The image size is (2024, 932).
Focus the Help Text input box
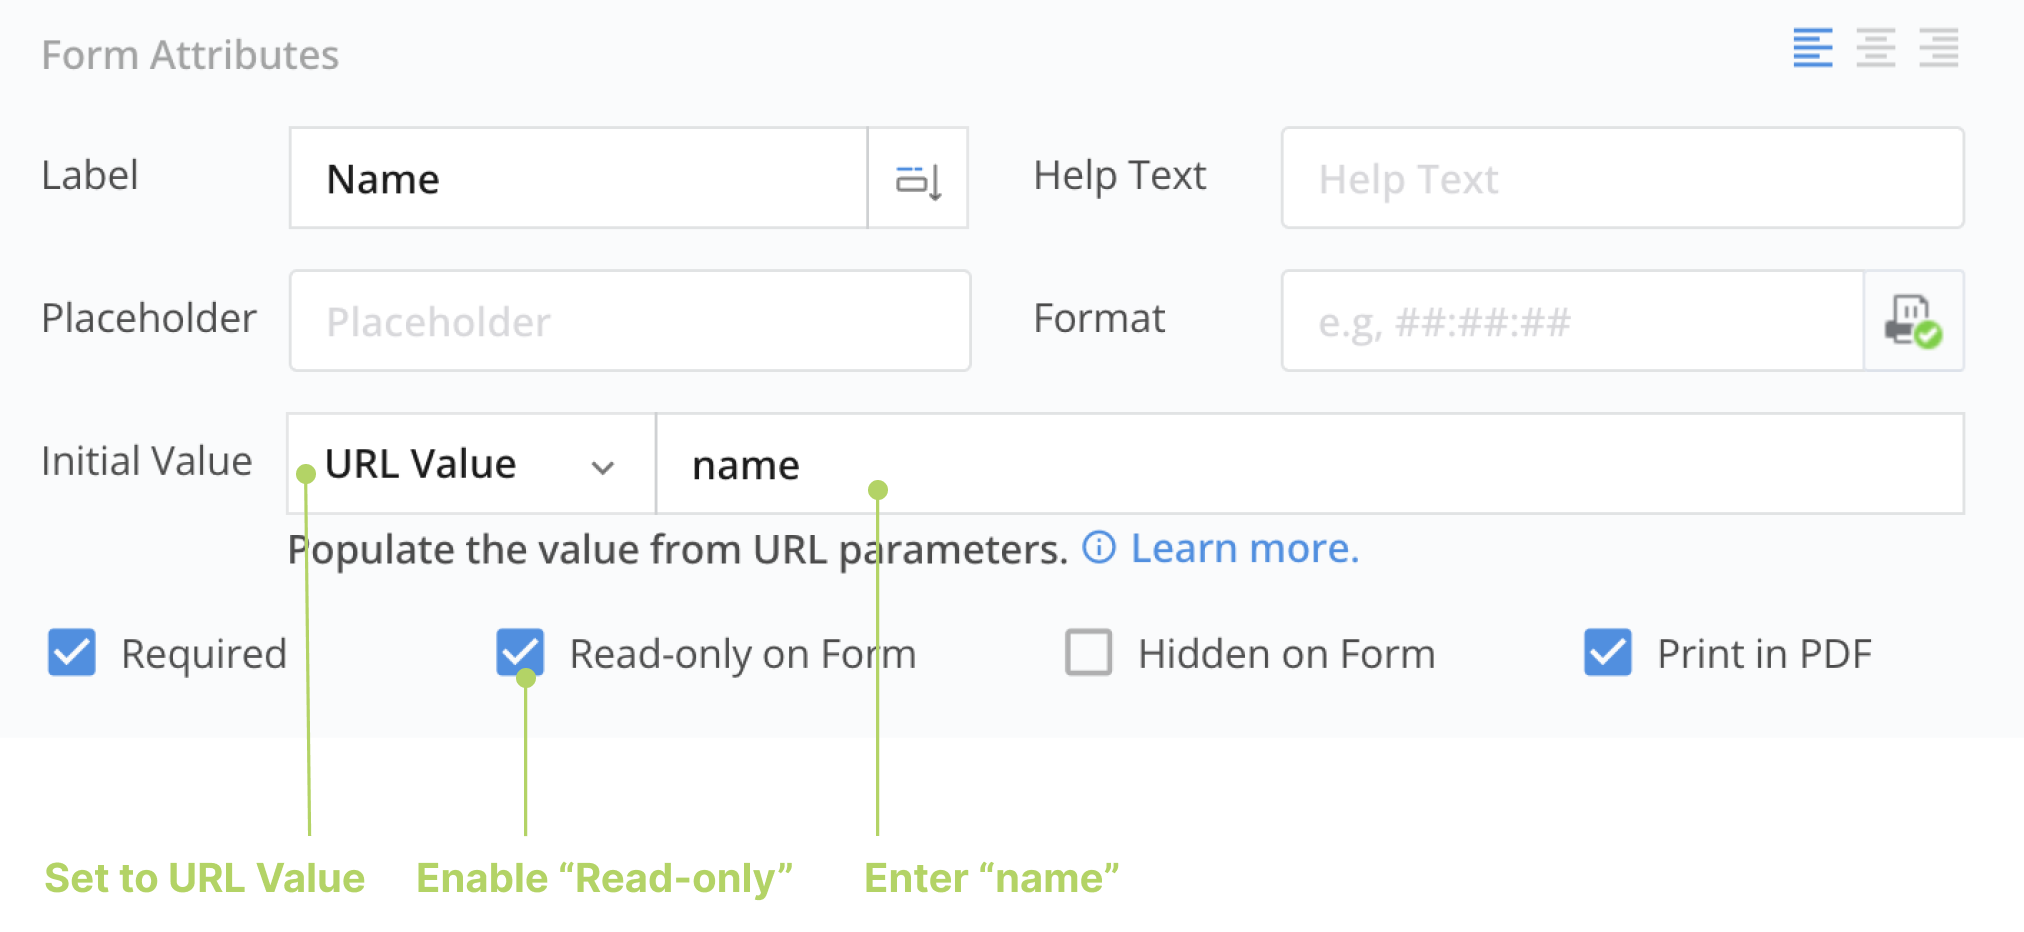(x=1622, y=179)
